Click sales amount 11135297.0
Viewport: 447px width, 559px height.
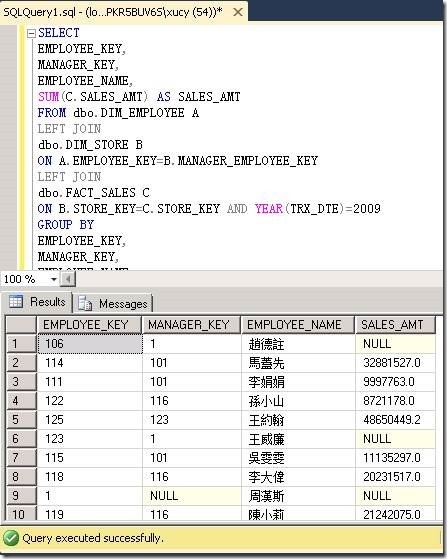(x=395, y=458)
